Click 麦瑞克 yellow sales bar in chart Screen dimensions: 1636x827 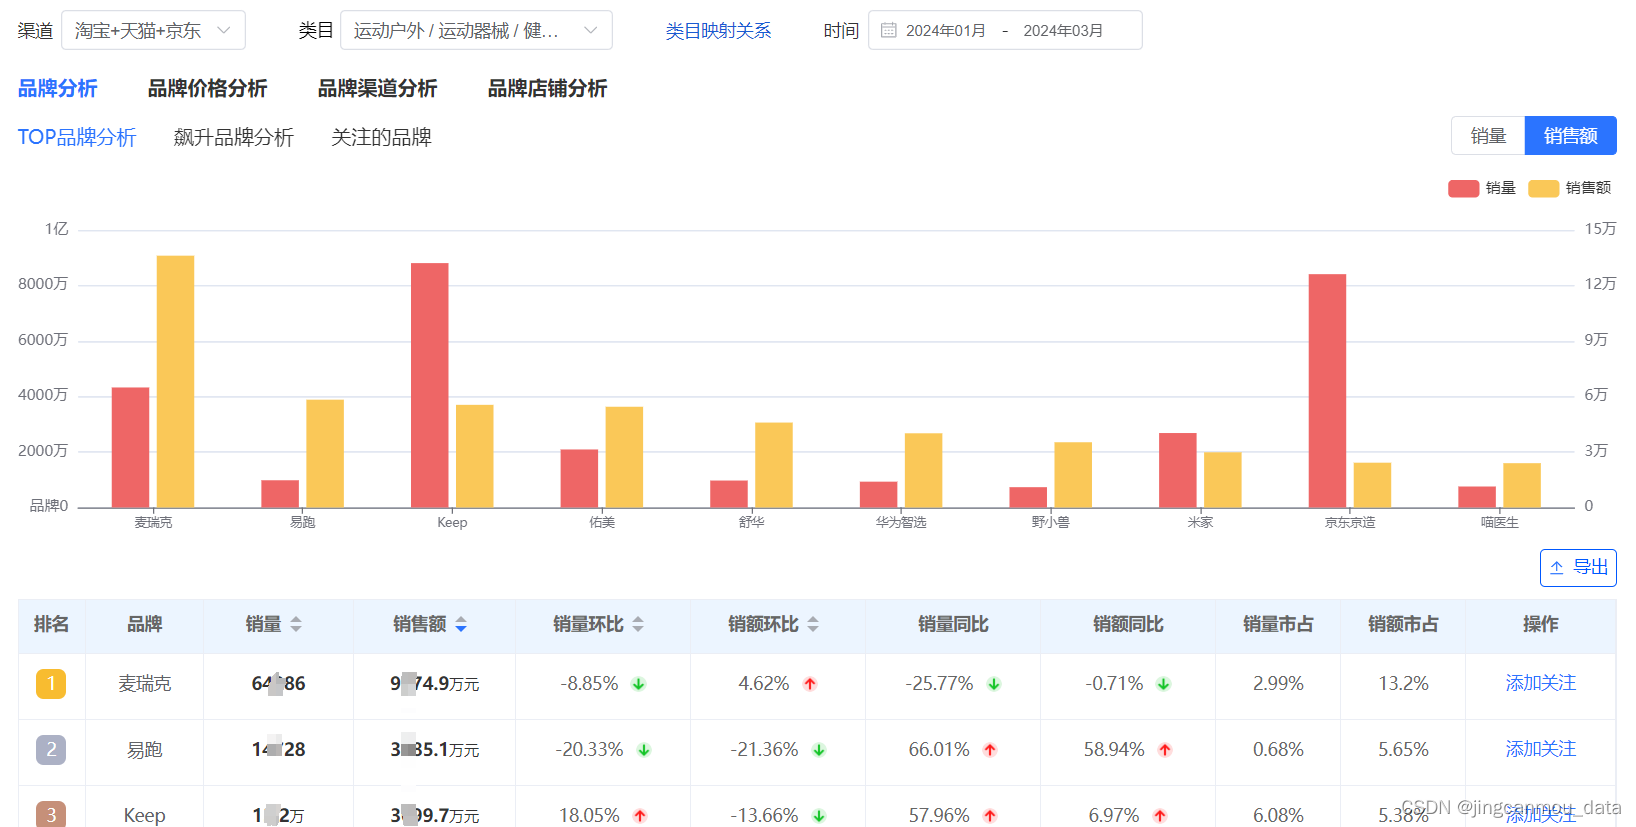(175, 381)
